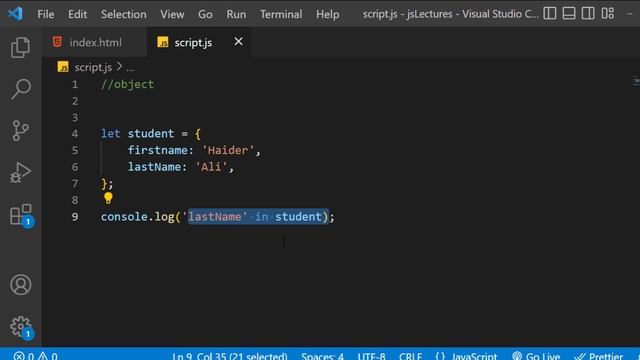Screen dimensions: 640x360
Task: Open the Help menu
Action: pos(327,14)
